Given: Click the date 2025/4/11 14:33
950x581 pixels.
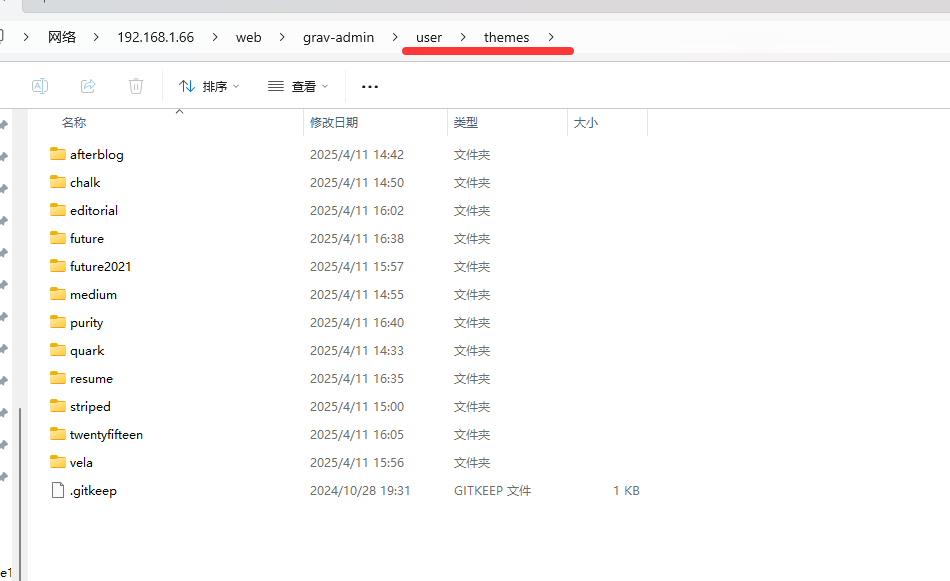Looking at the screenshot, I should click(x=357, y=351).
